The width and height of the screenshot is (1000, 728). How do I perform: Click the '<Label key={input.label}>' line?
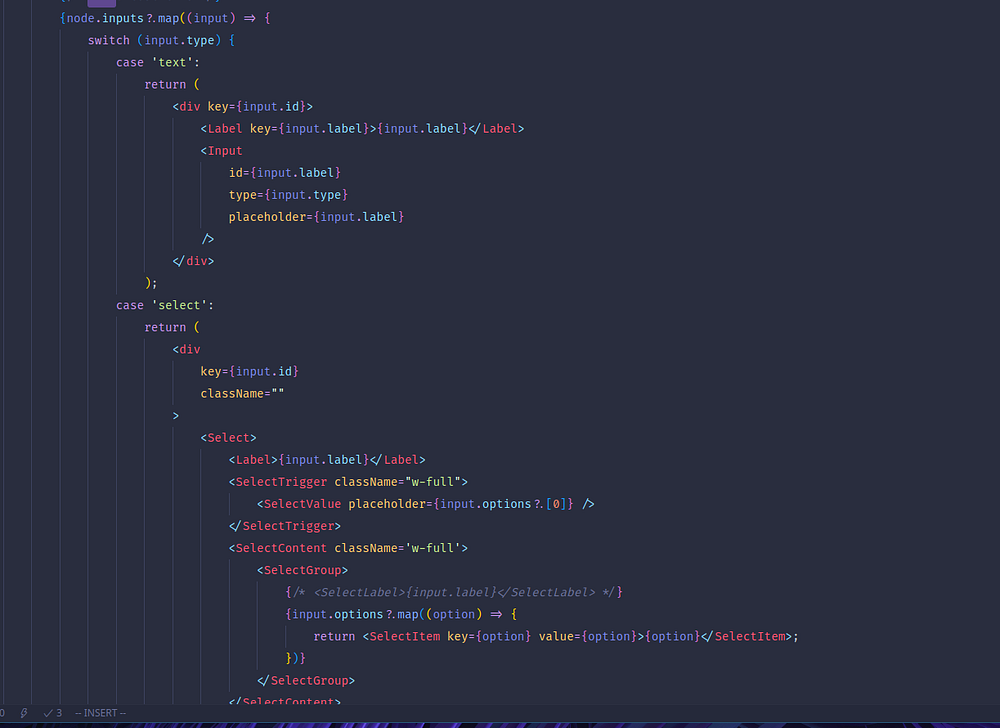click(x=362, y=129)
